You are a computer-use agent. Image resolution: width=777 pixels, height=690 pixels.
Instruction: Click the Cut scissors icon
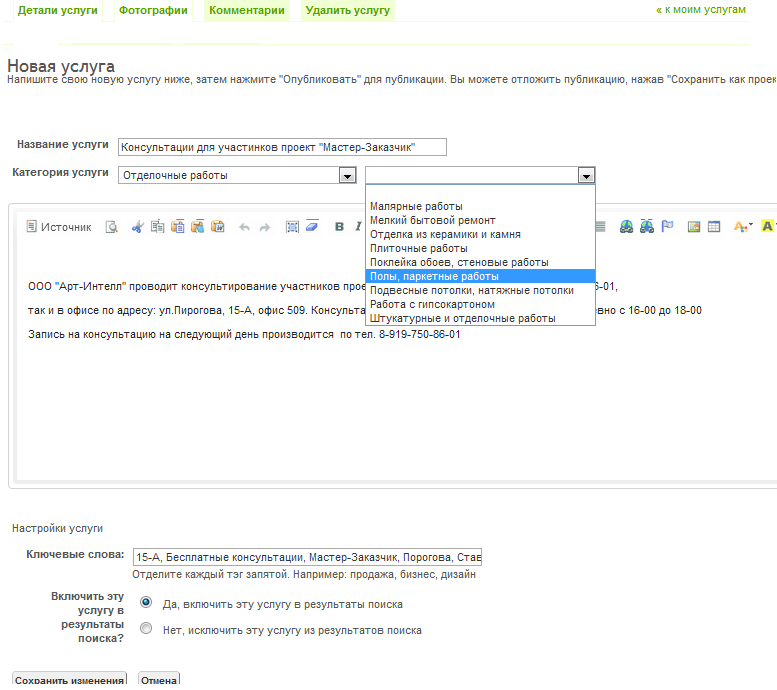click(138, 227)
